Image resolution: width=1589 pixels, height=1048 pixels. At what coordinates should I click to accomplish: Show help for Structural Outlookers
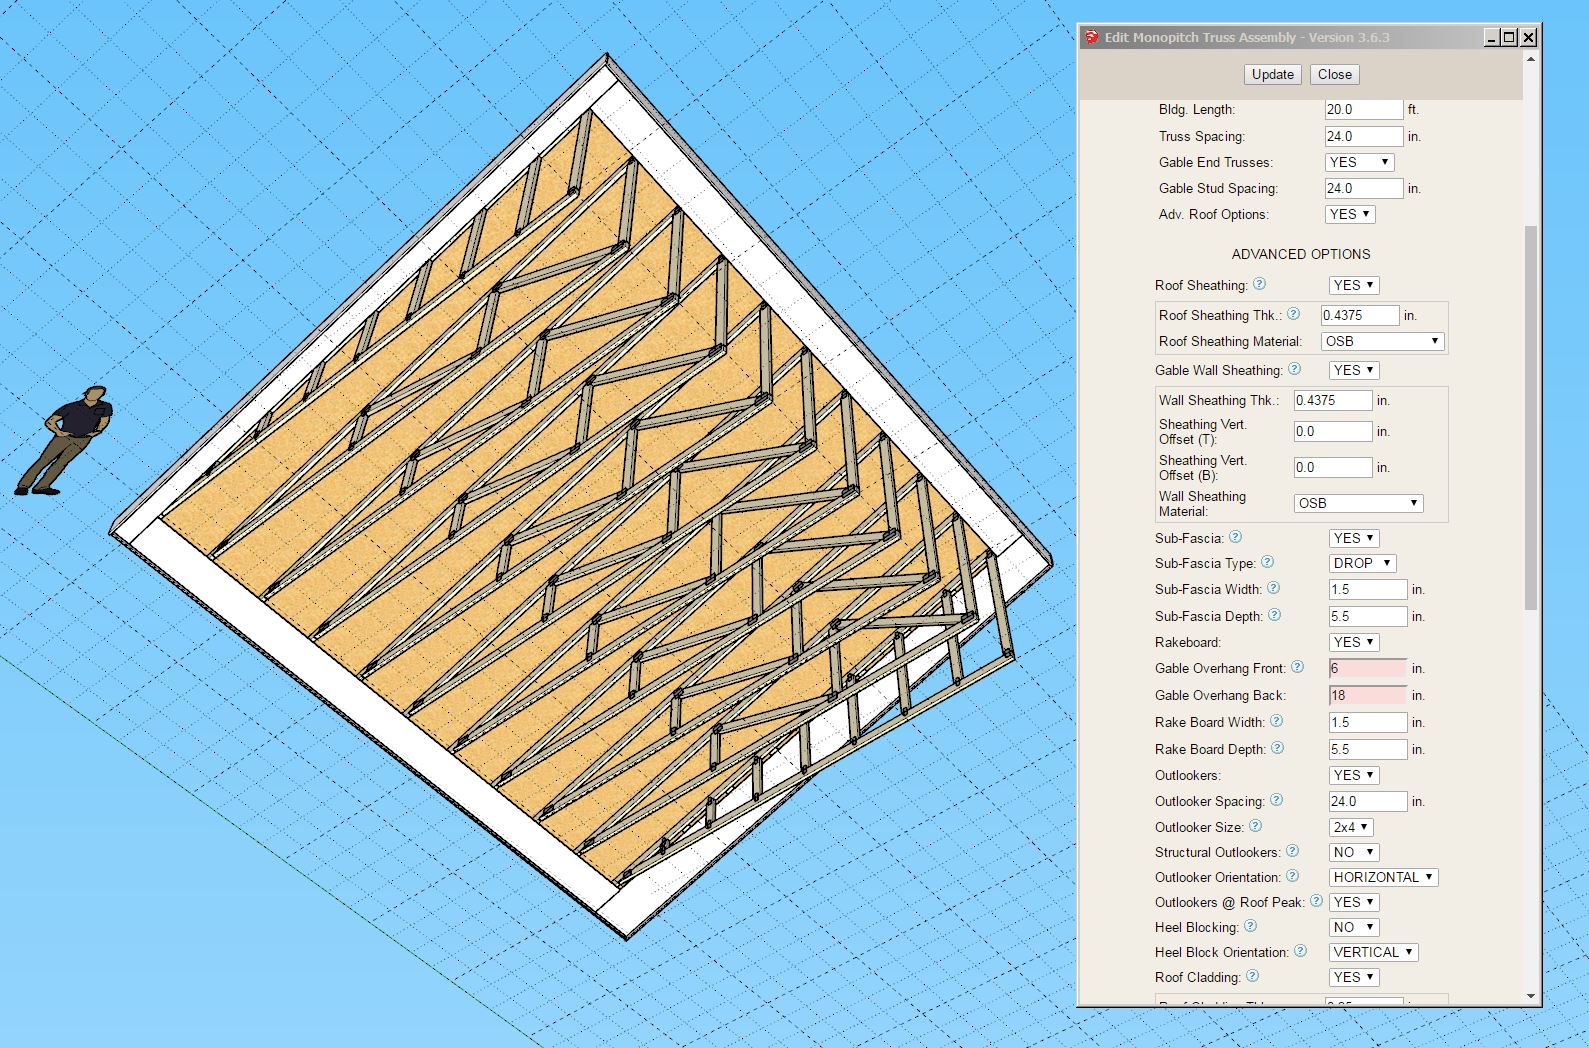click(x=1293, y=851)
